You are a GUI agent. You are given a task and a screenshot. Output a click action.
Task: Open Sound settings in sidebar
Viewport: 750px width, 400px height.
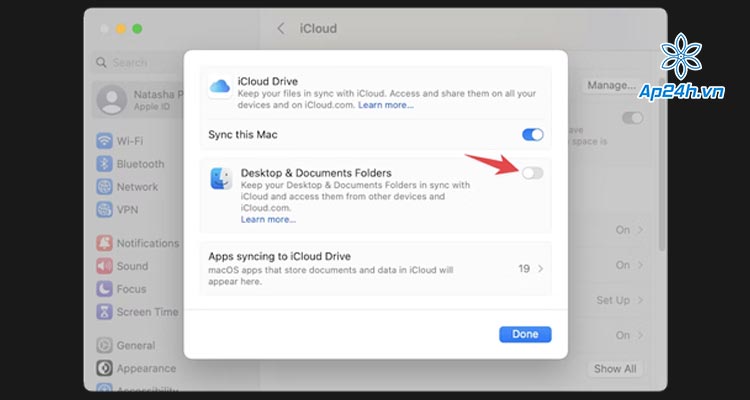122,266
